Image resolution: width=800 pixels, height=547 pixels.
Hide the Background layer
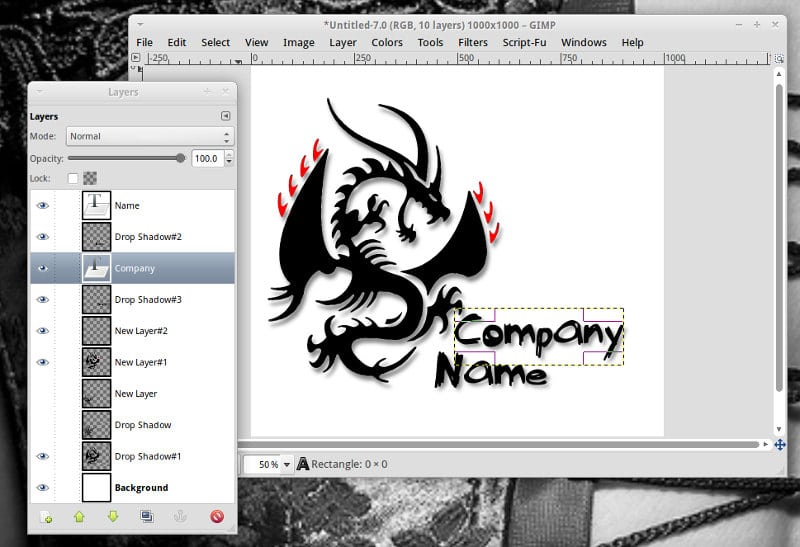point(42,487)
